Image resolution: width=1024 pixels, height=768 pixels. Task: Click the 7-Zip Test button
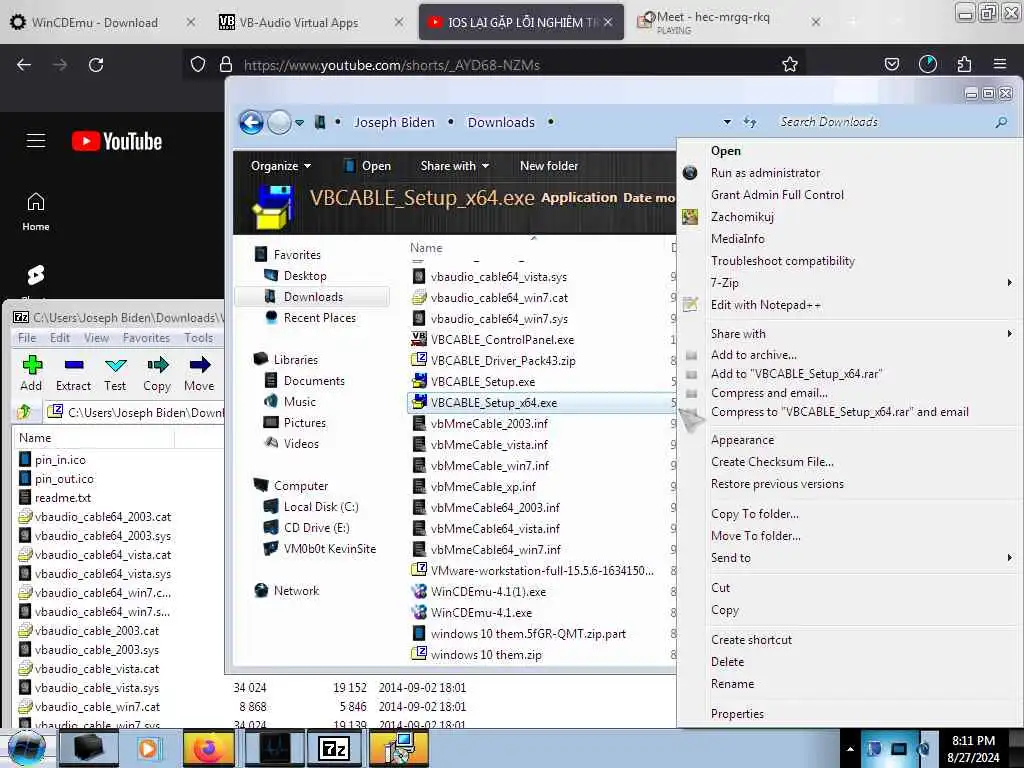115,373
